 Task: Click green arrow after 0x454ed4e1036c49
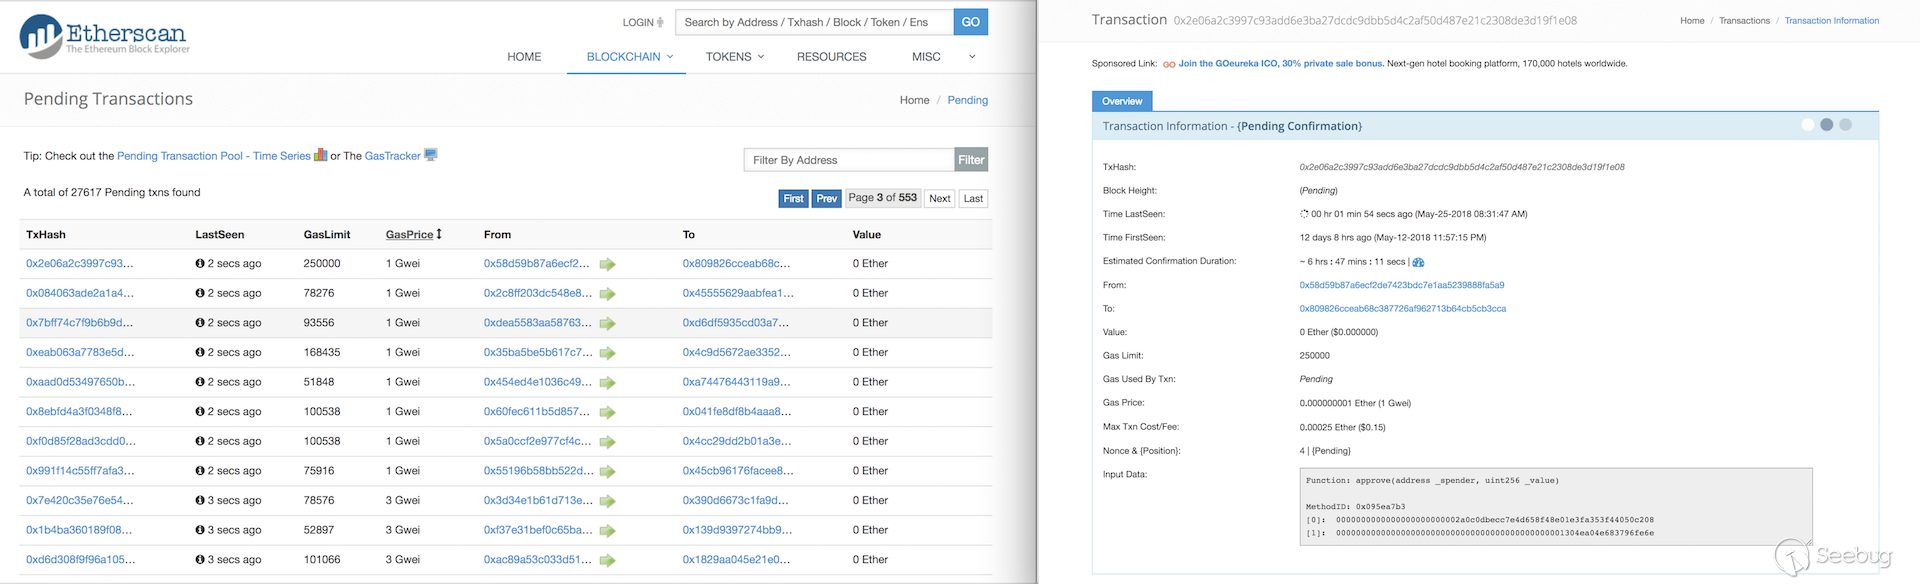[607, 383]
